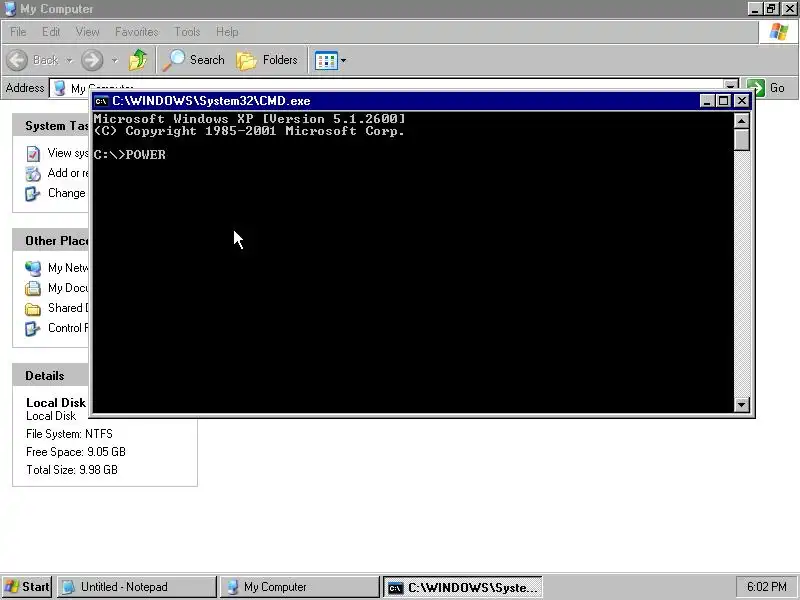This screenshot has width=800, height=600.
Task: Close the CMD.exe window
Action: point(742,101)
